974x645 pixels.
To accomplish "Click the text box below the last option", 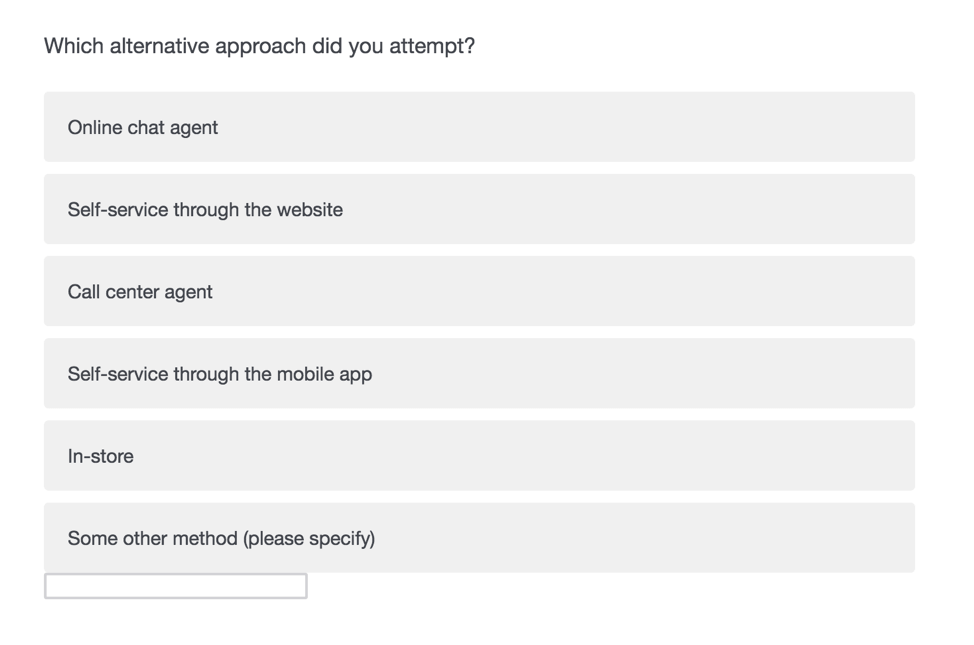I will [x=174, y=585].
